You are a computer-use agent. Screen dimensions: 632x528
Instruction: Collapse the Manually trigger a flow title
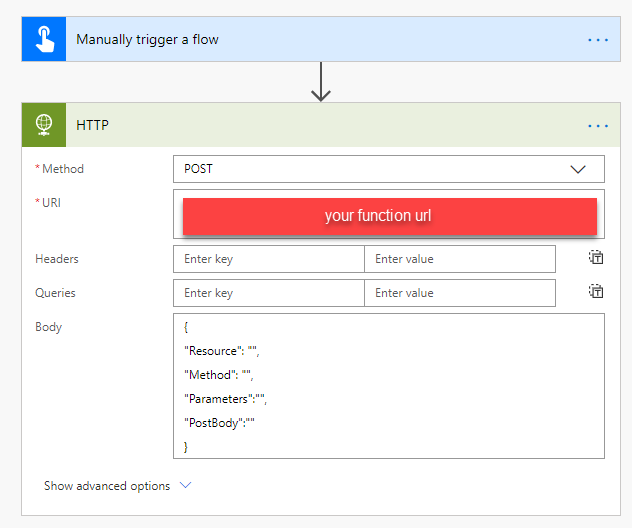tap(148, 40)
